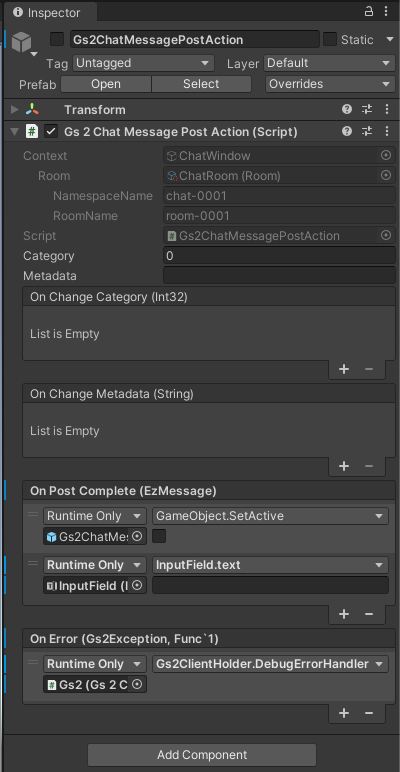Open the Overrides dropdown
Viewport: 400px width, 772px height.
tap(329, 84)
